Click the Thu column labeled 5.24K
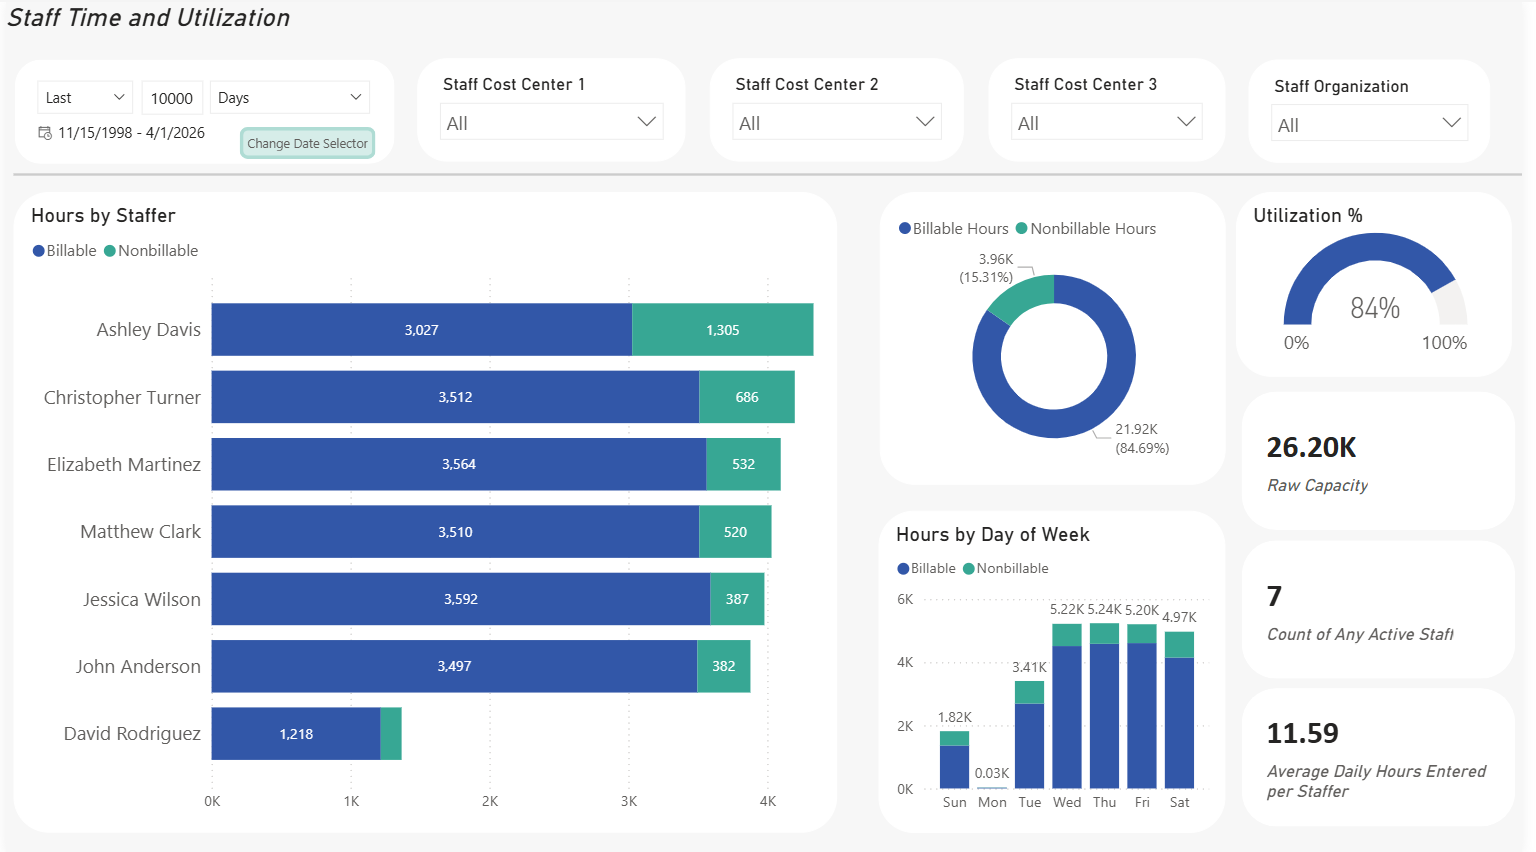This screenshot has width=1536, height=852. [x=1104, y=706]
